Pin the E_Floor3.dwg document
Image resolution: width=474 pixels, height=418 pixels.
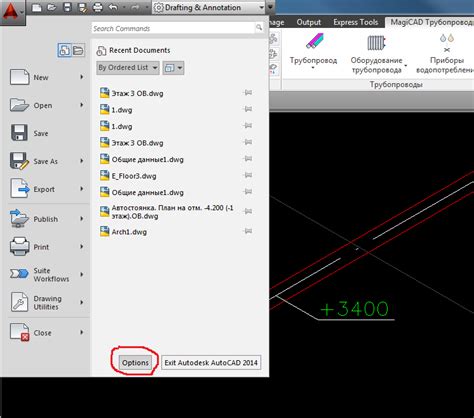click(248, 175)
